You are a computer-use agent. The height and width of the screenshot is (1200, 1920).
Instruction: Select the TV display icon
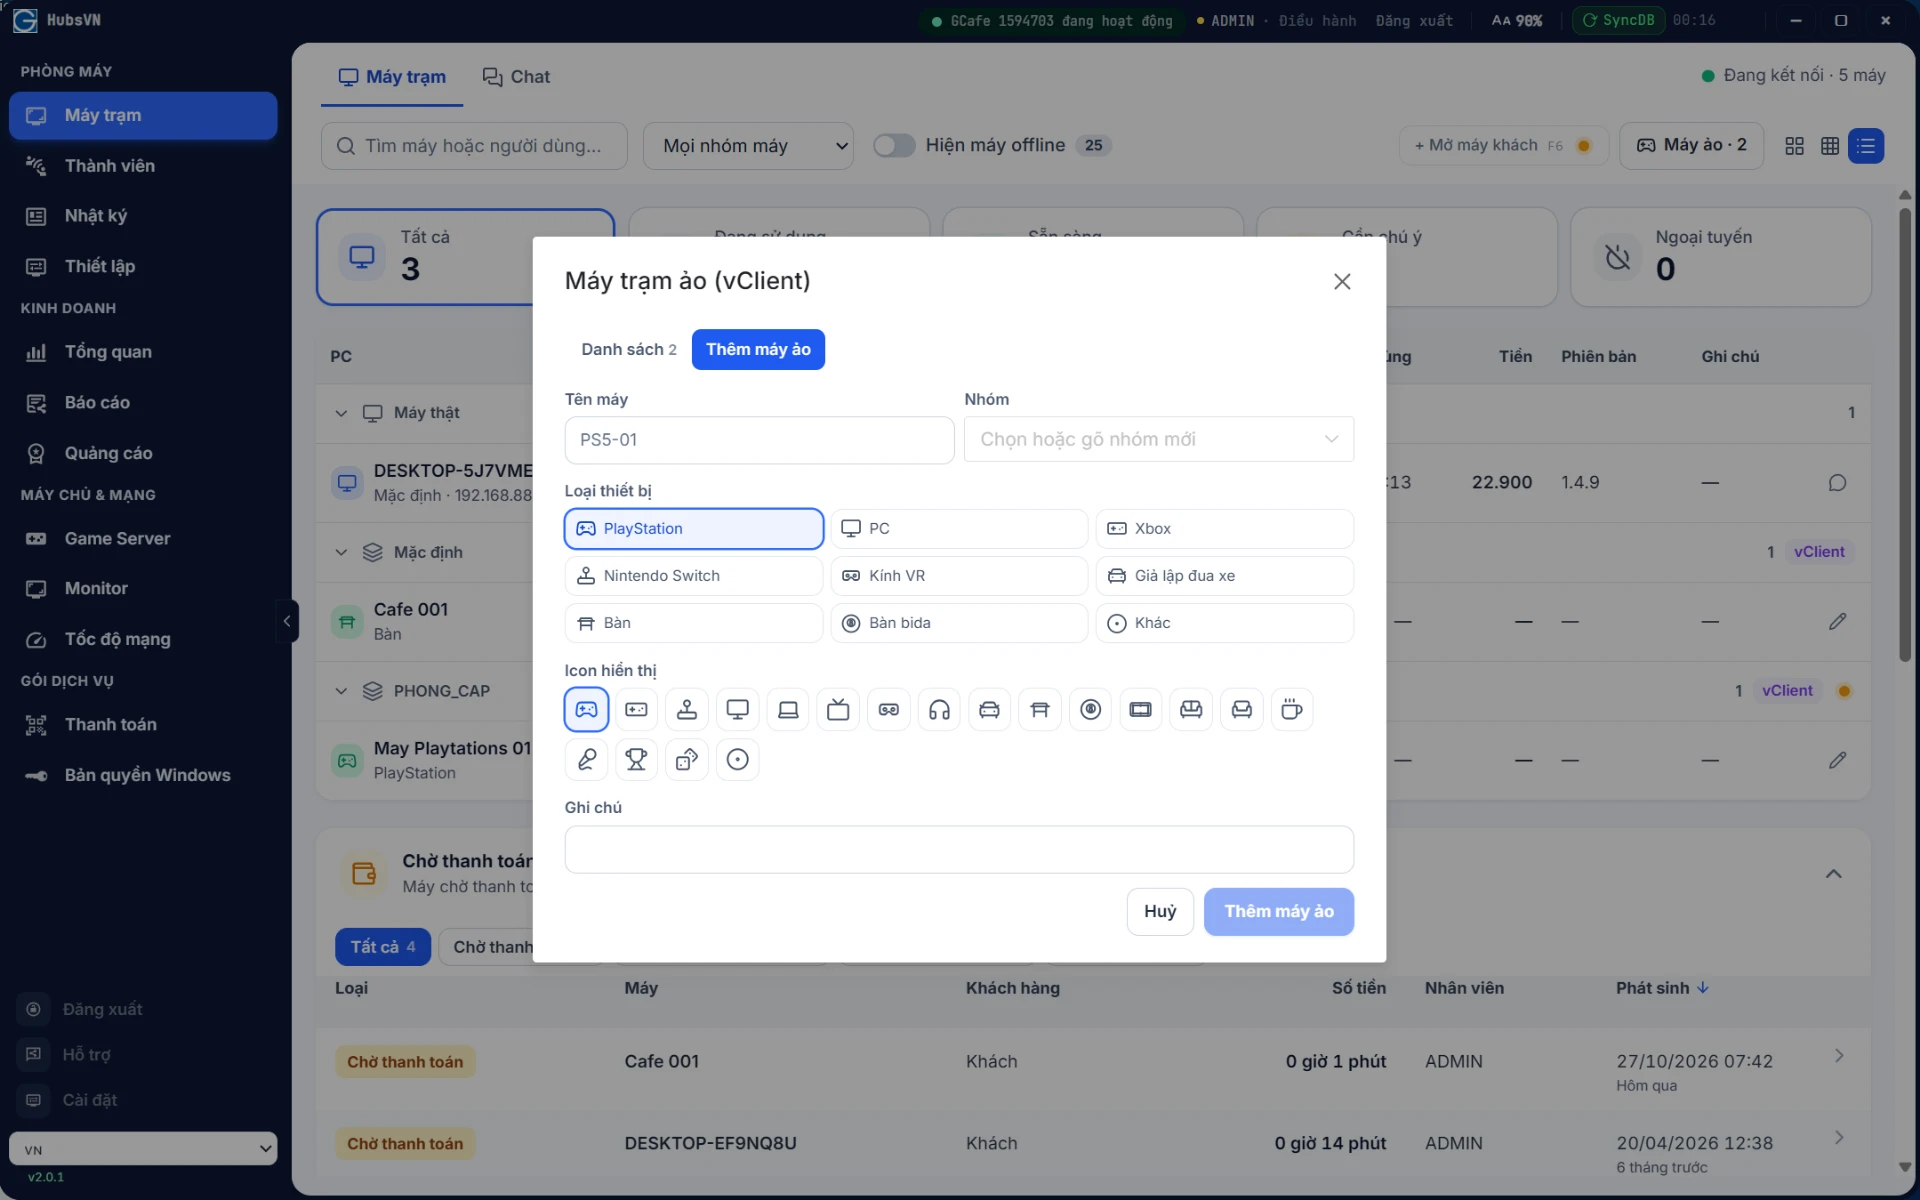[838, 709]
